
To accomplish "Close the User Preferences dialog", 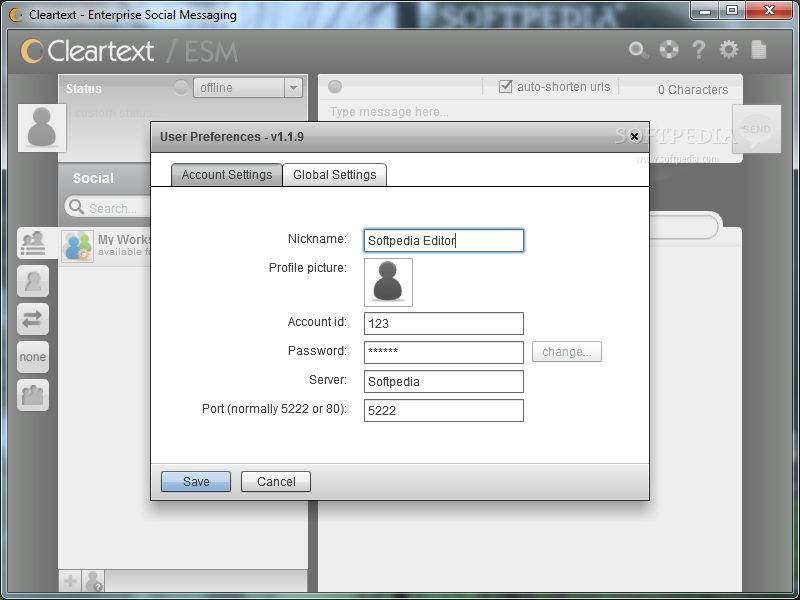I will point(634,136).
